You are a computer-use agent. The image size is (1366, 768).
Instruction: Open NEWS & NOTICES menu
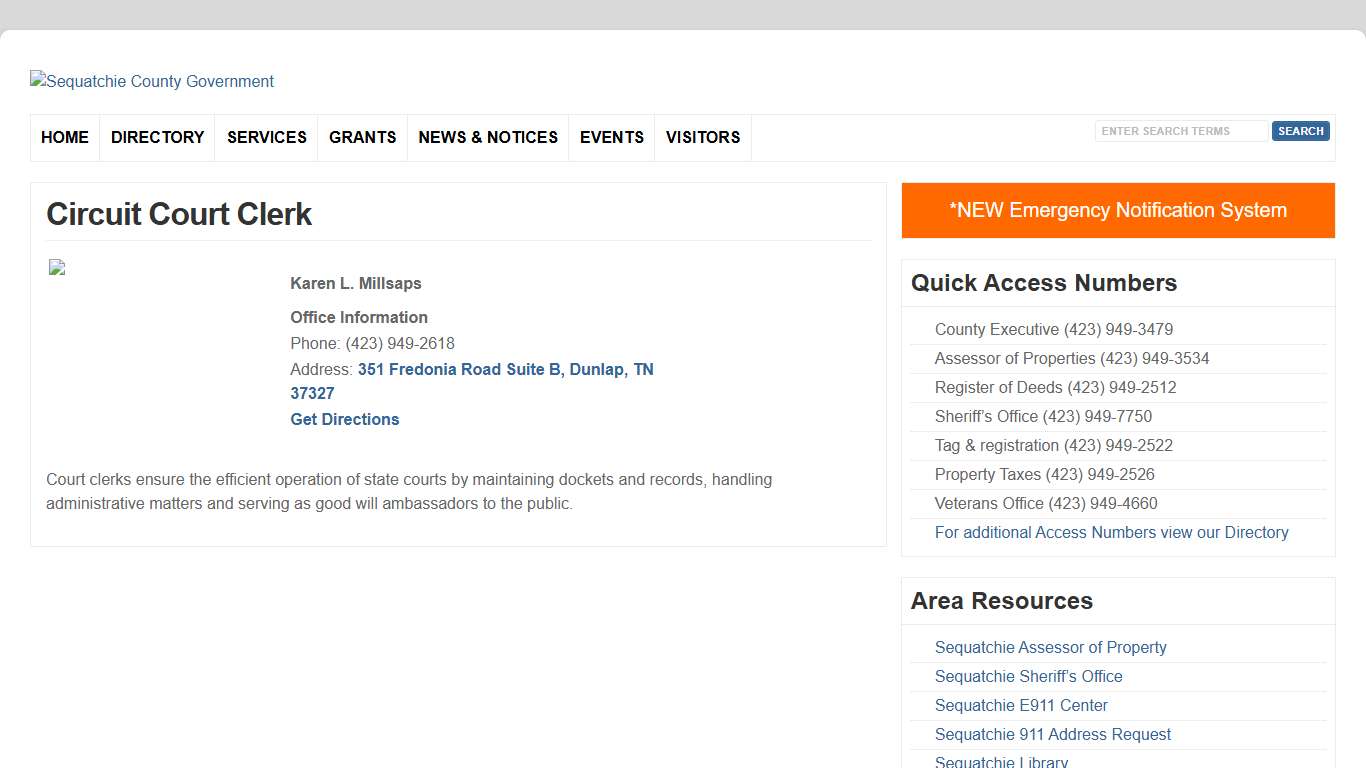point(488,138)
